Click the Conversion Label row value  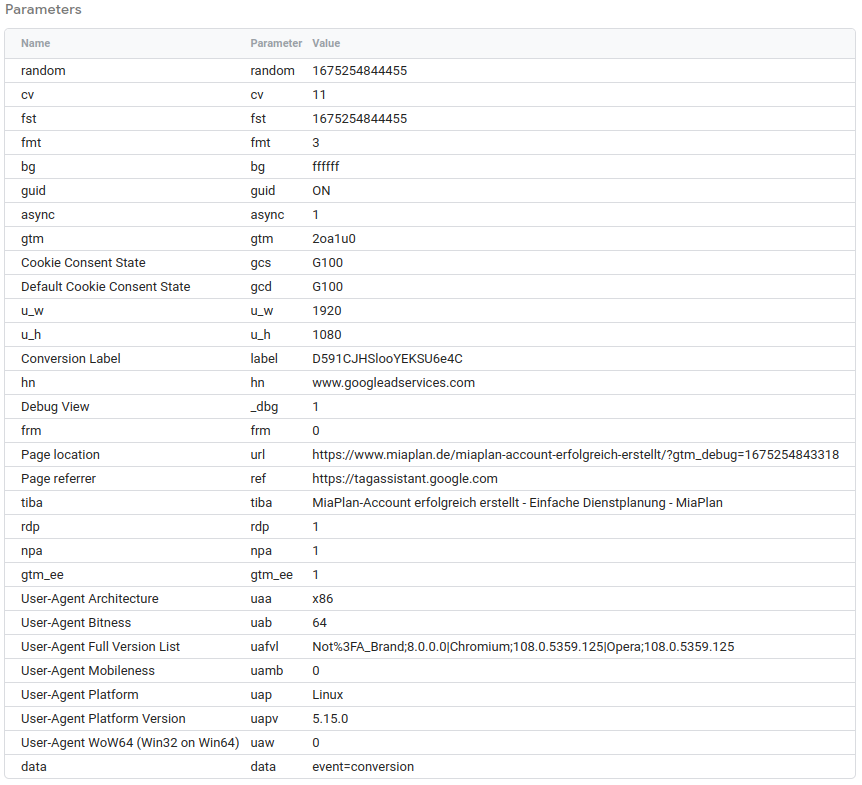click(387, 359)
